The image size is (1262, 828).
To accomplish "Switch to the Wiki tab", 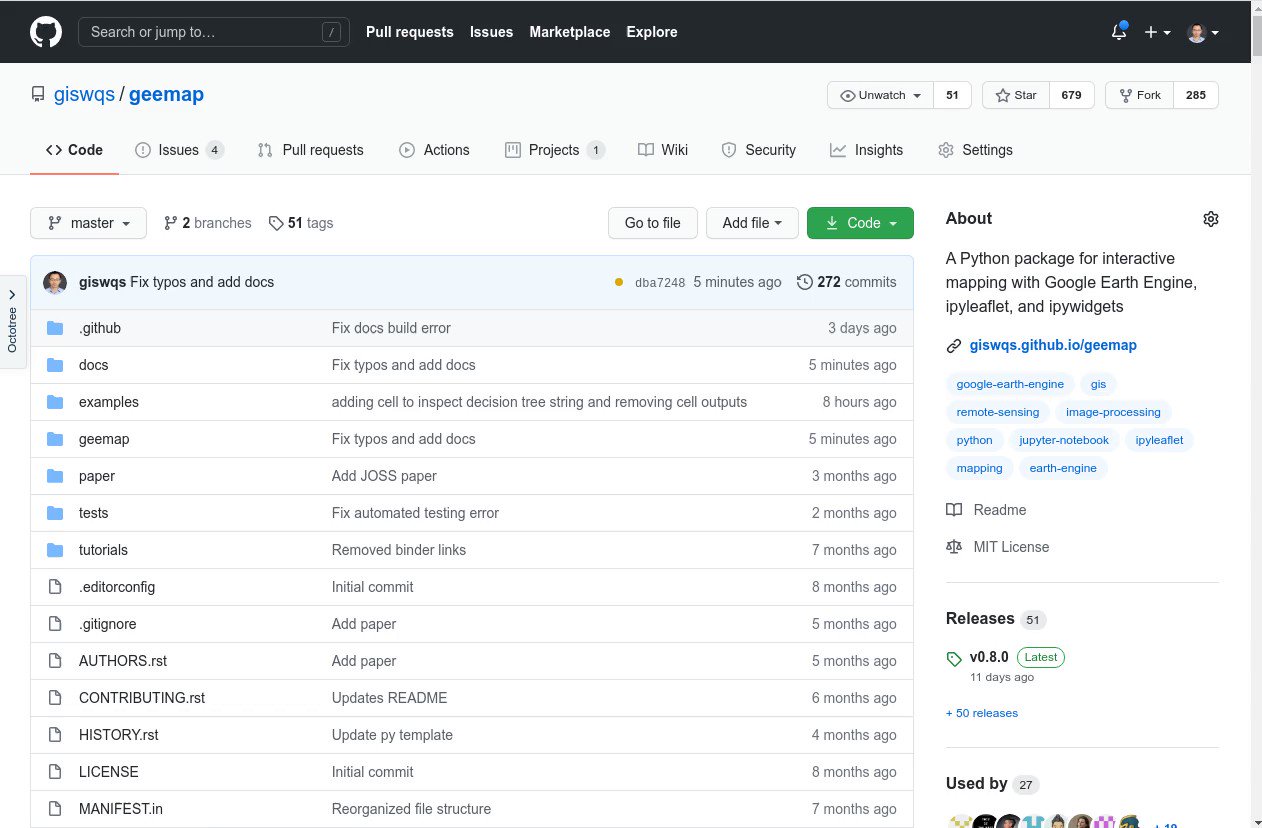I will point(663,150).
